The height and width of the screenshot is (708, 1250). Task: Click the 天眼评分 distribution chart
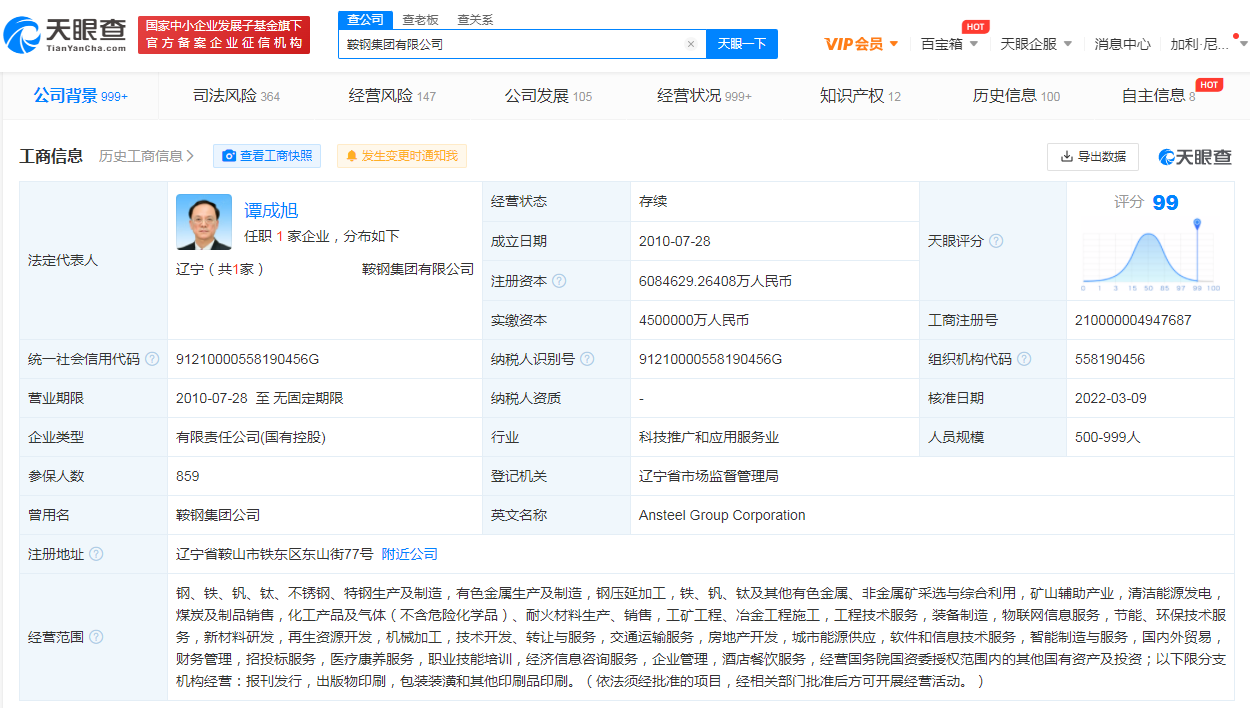(x=1151, y=256)
